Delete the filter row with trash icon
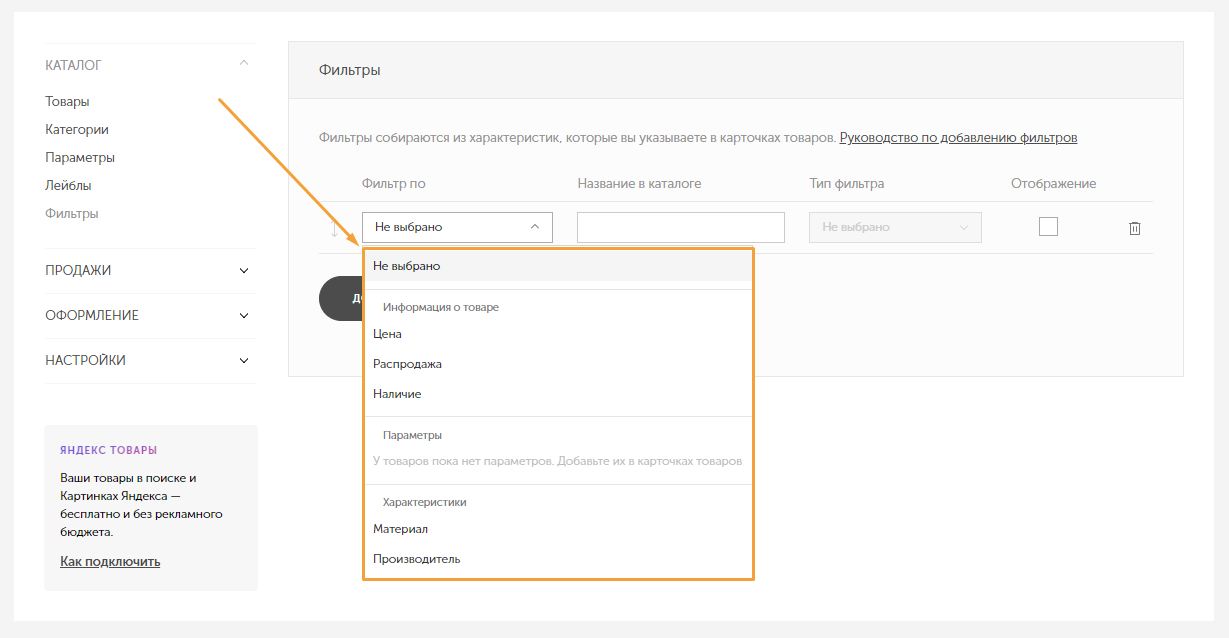 [1134, 228]
